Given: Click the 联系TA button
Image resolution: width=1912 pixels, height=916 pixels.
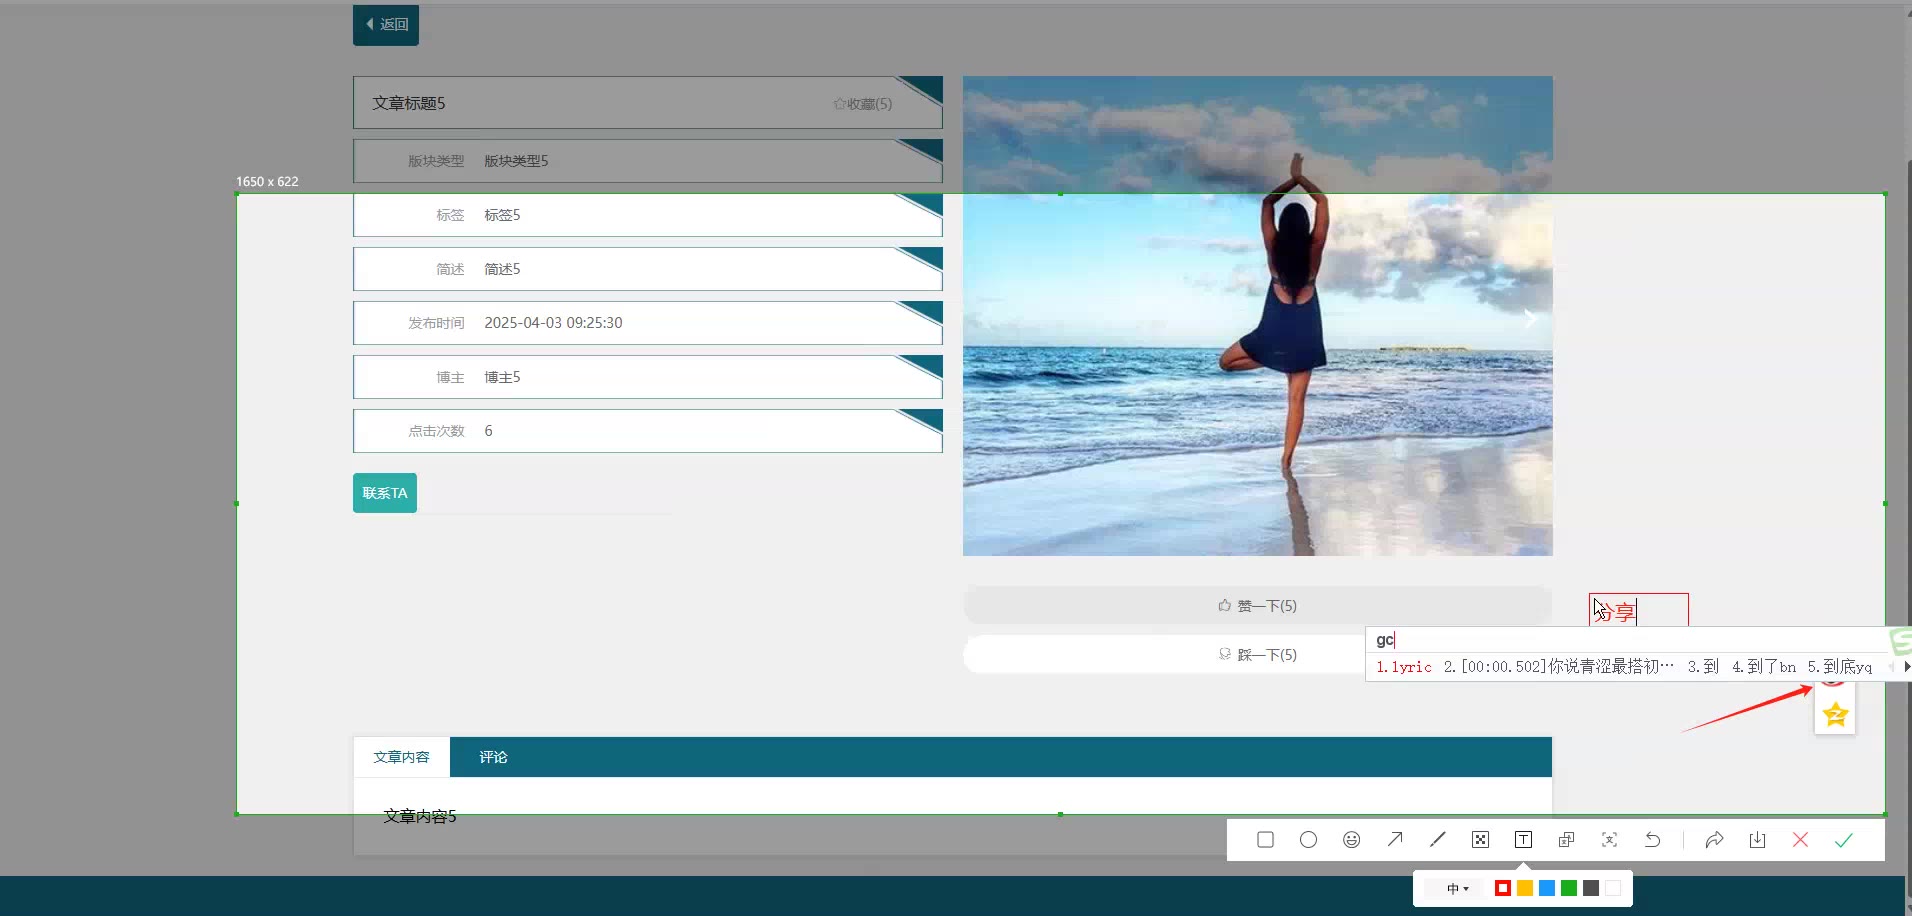Looking at the screenshot, I should coord(385,493).
